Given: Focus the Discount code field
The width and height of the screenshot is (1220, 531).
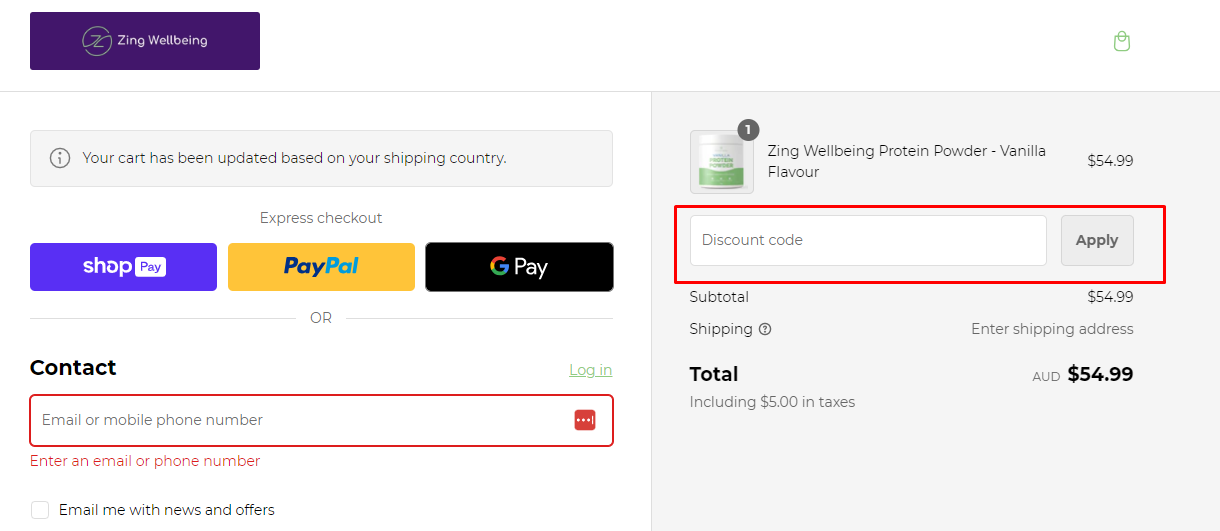Looking at the screenshot, I should click(x=868, y=240).
